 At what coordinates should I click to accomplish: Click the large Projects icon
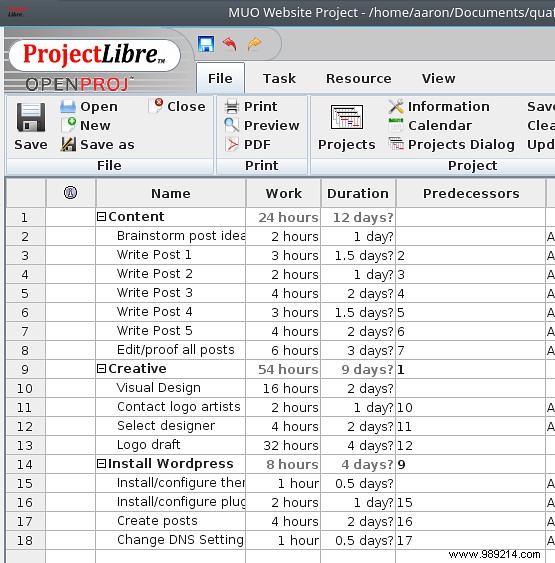(x=347, y=117)
